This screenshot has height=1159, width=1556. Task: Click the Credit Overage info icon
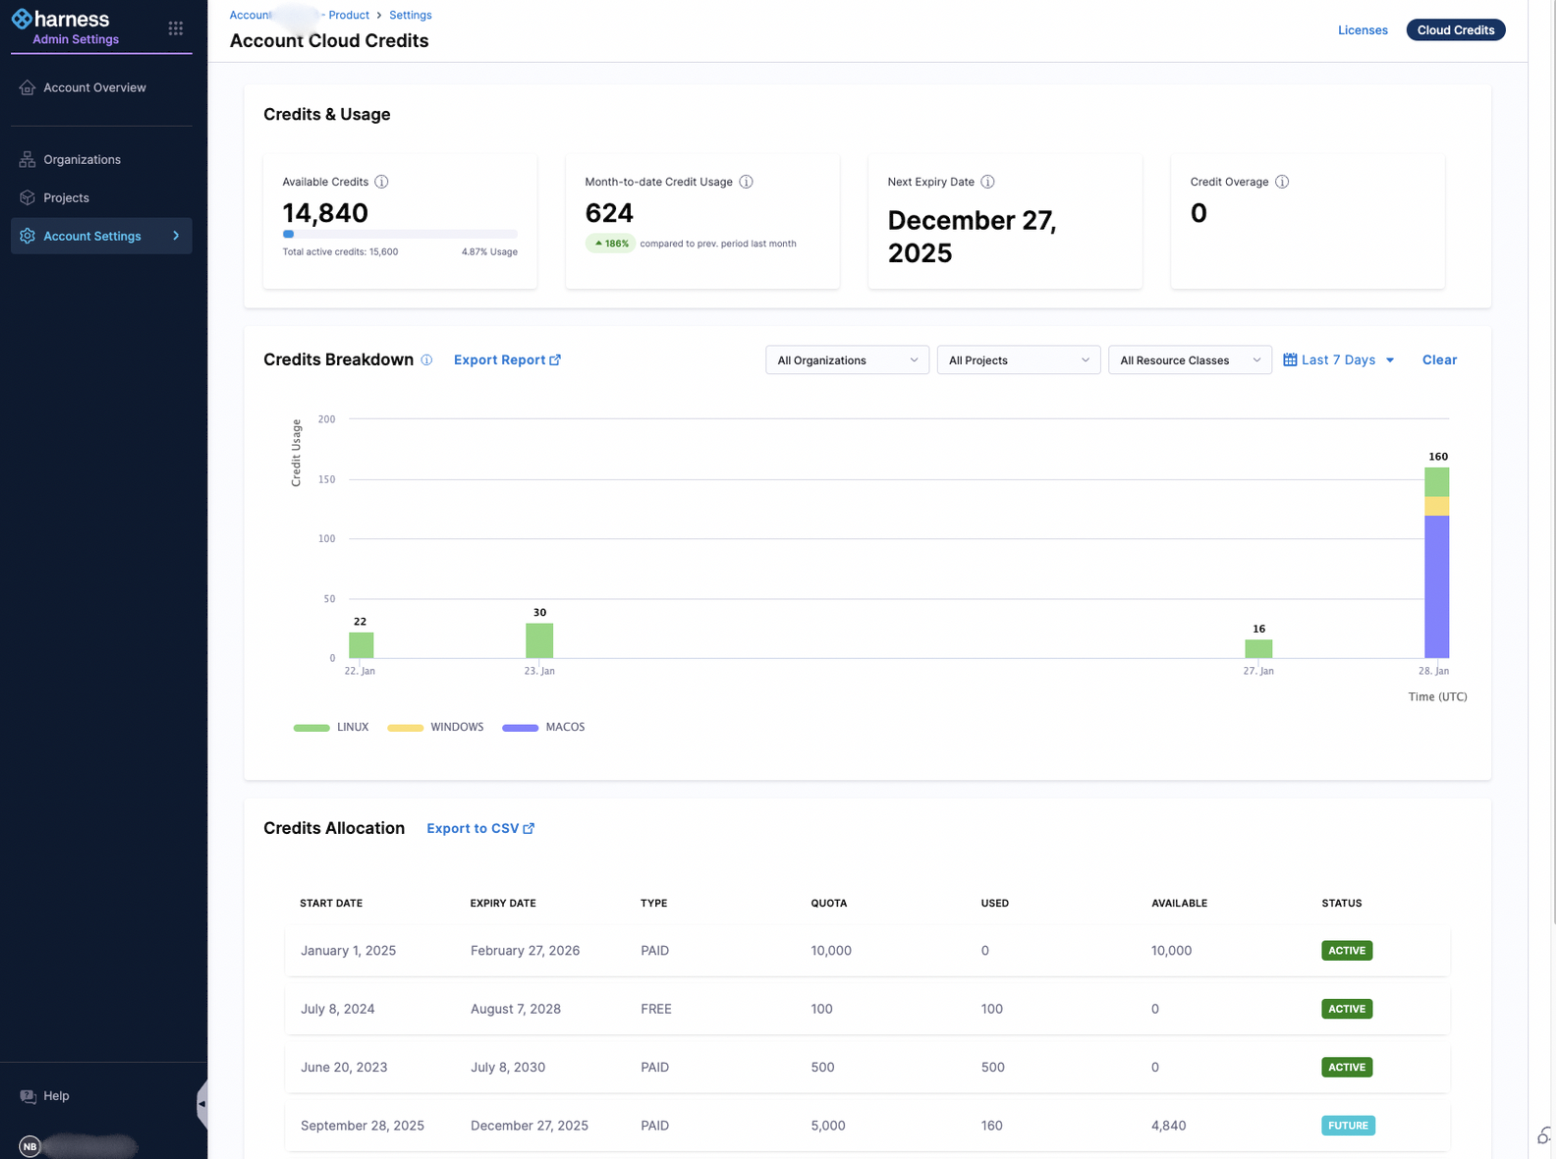(1282, 182)
